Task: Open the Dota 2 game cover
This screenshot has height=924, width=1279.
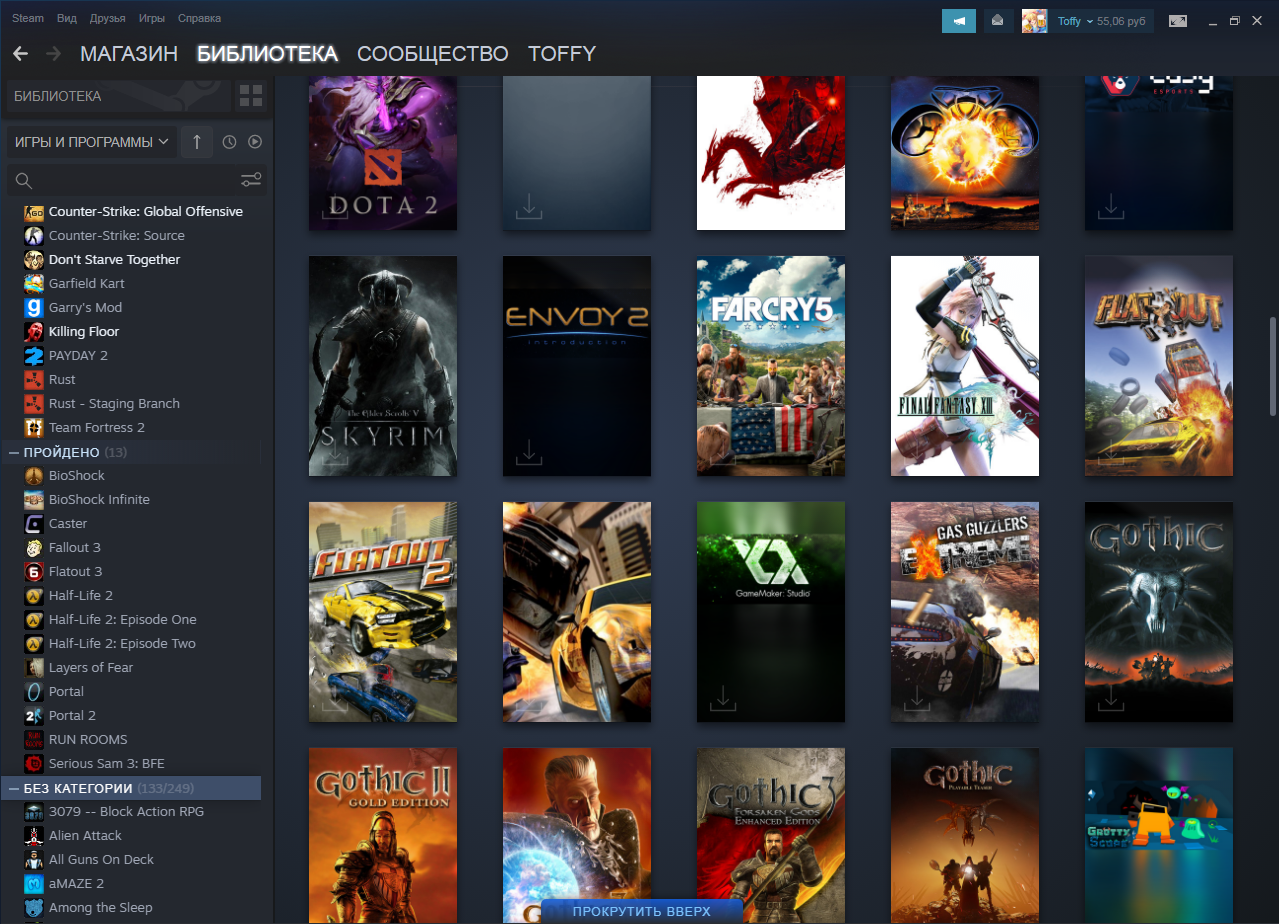Action: click(383, 154)
